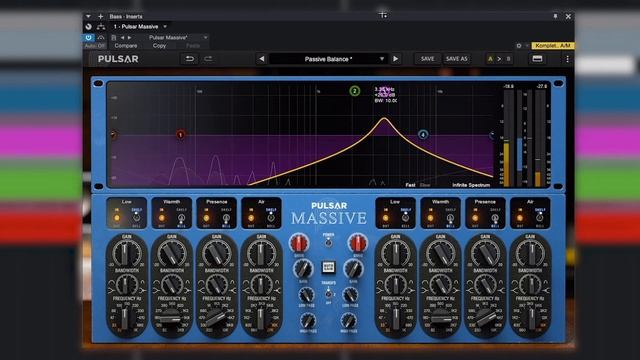Screen dimensions: 640x360
Task: Open the gear settings icon
Action: [519, 46]
